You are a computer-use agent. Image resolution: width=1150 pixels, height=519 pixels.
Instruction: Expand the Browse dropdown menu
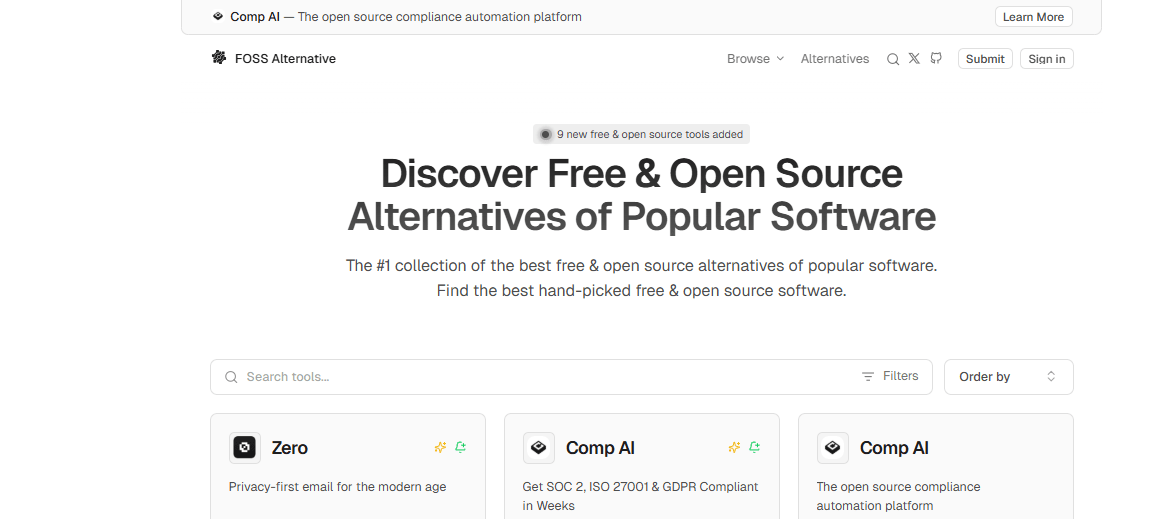(x=755, y=59)
